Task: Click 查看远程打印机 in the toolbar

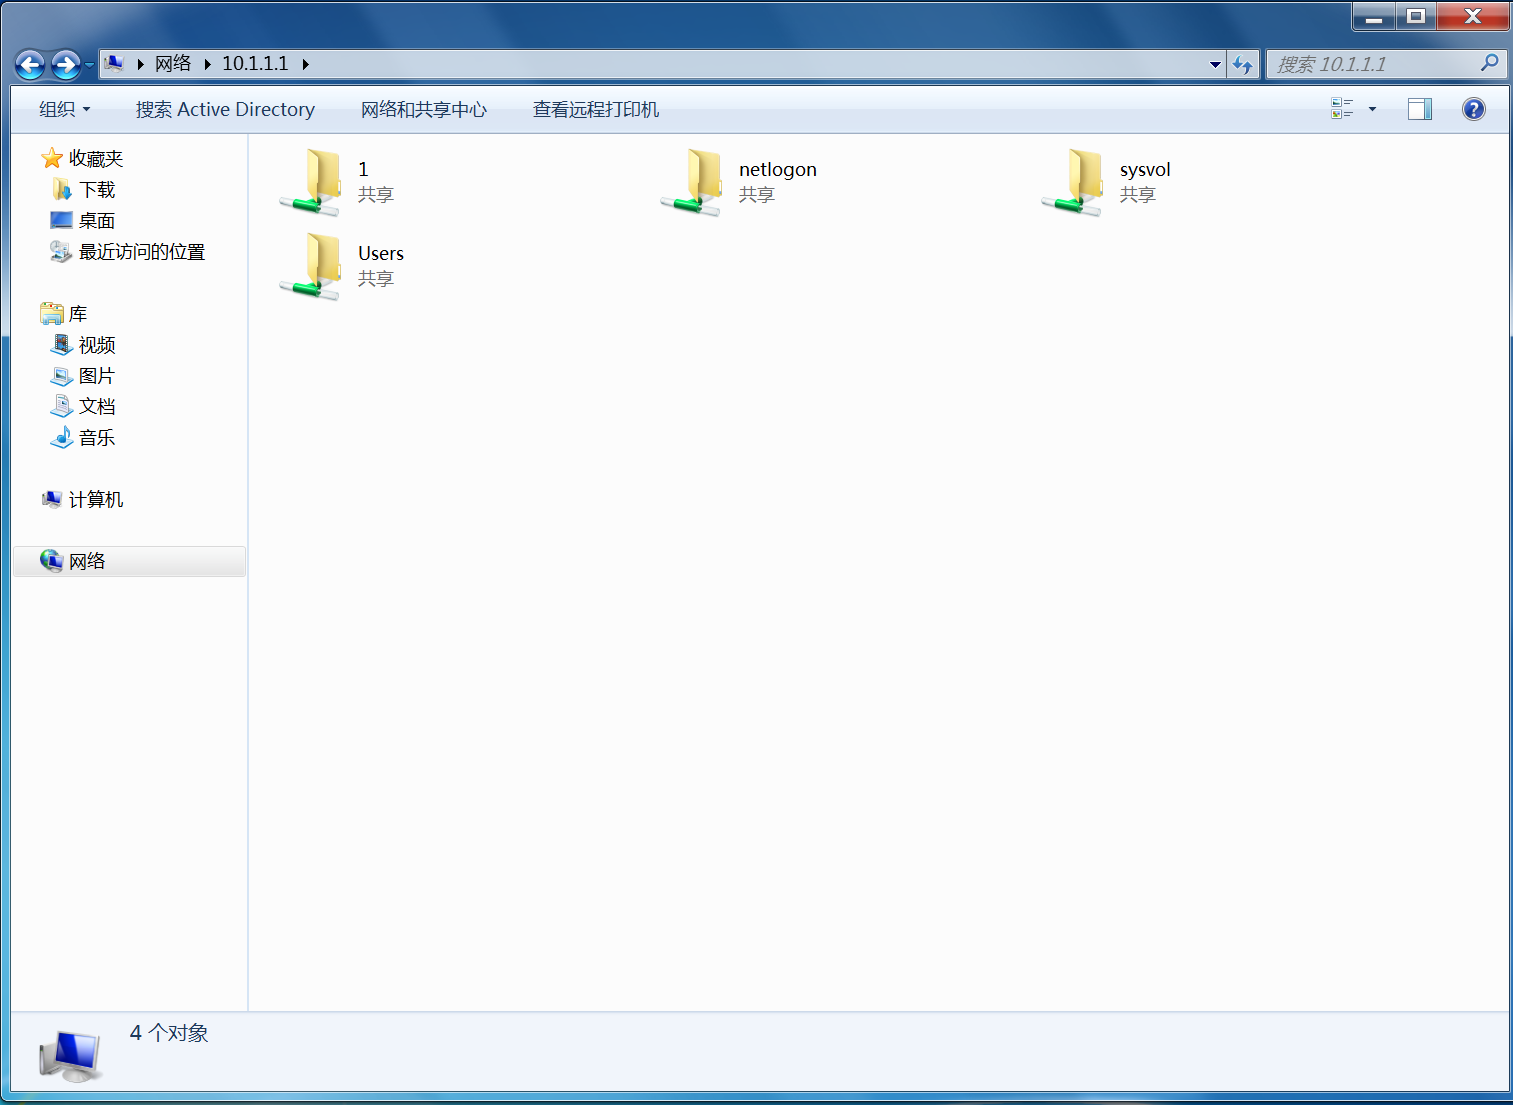Action: click(596, 109)
